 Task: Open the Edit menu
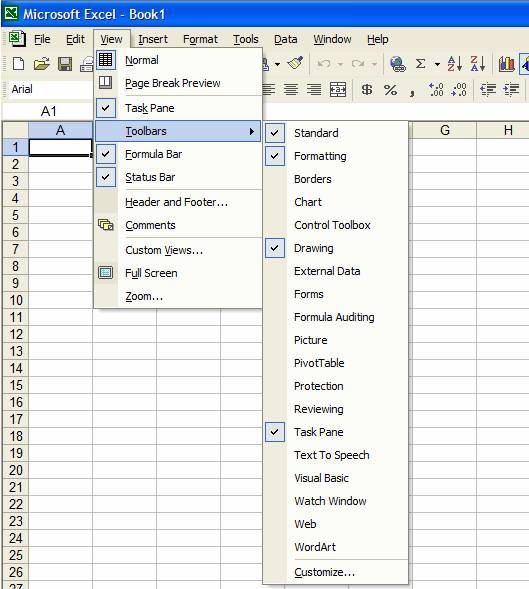75,39
